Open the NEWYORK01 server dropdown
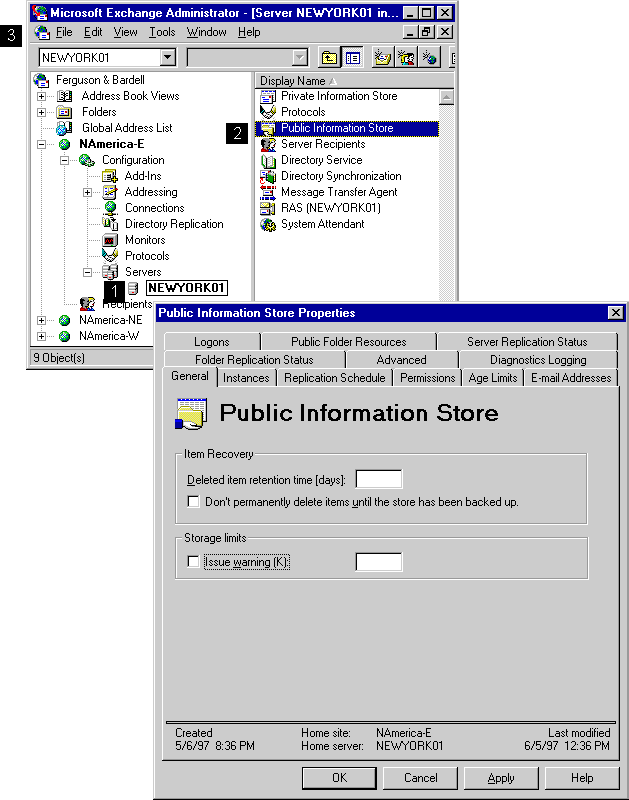The image size is (629, 800). [x=167, y=57]
